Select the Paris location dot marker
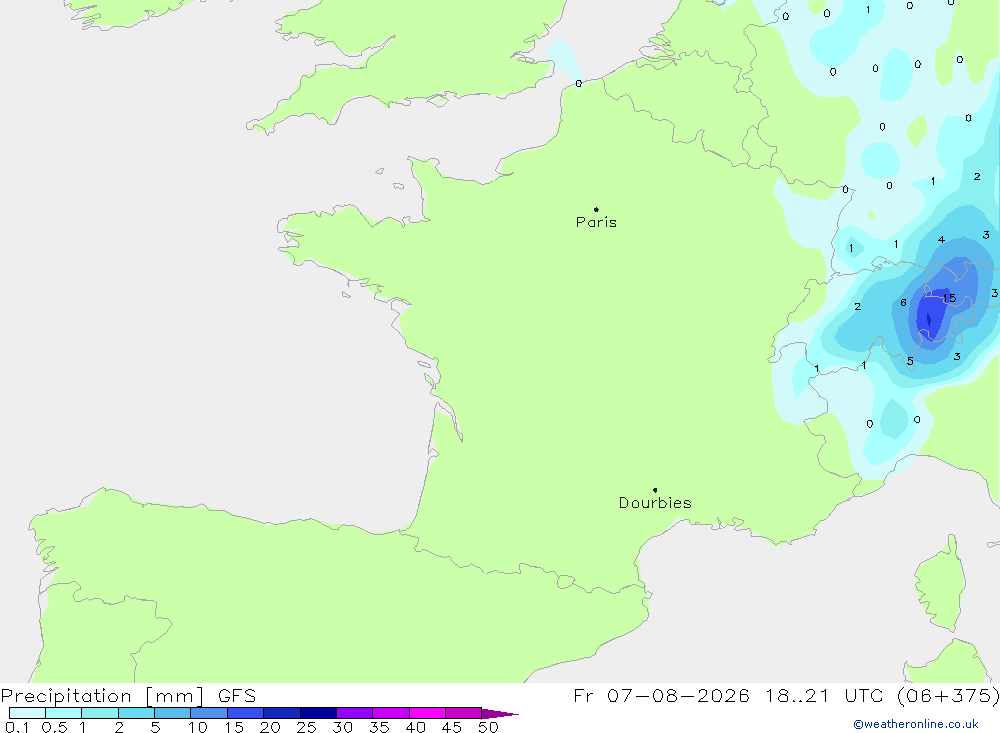 pos(596,209)
